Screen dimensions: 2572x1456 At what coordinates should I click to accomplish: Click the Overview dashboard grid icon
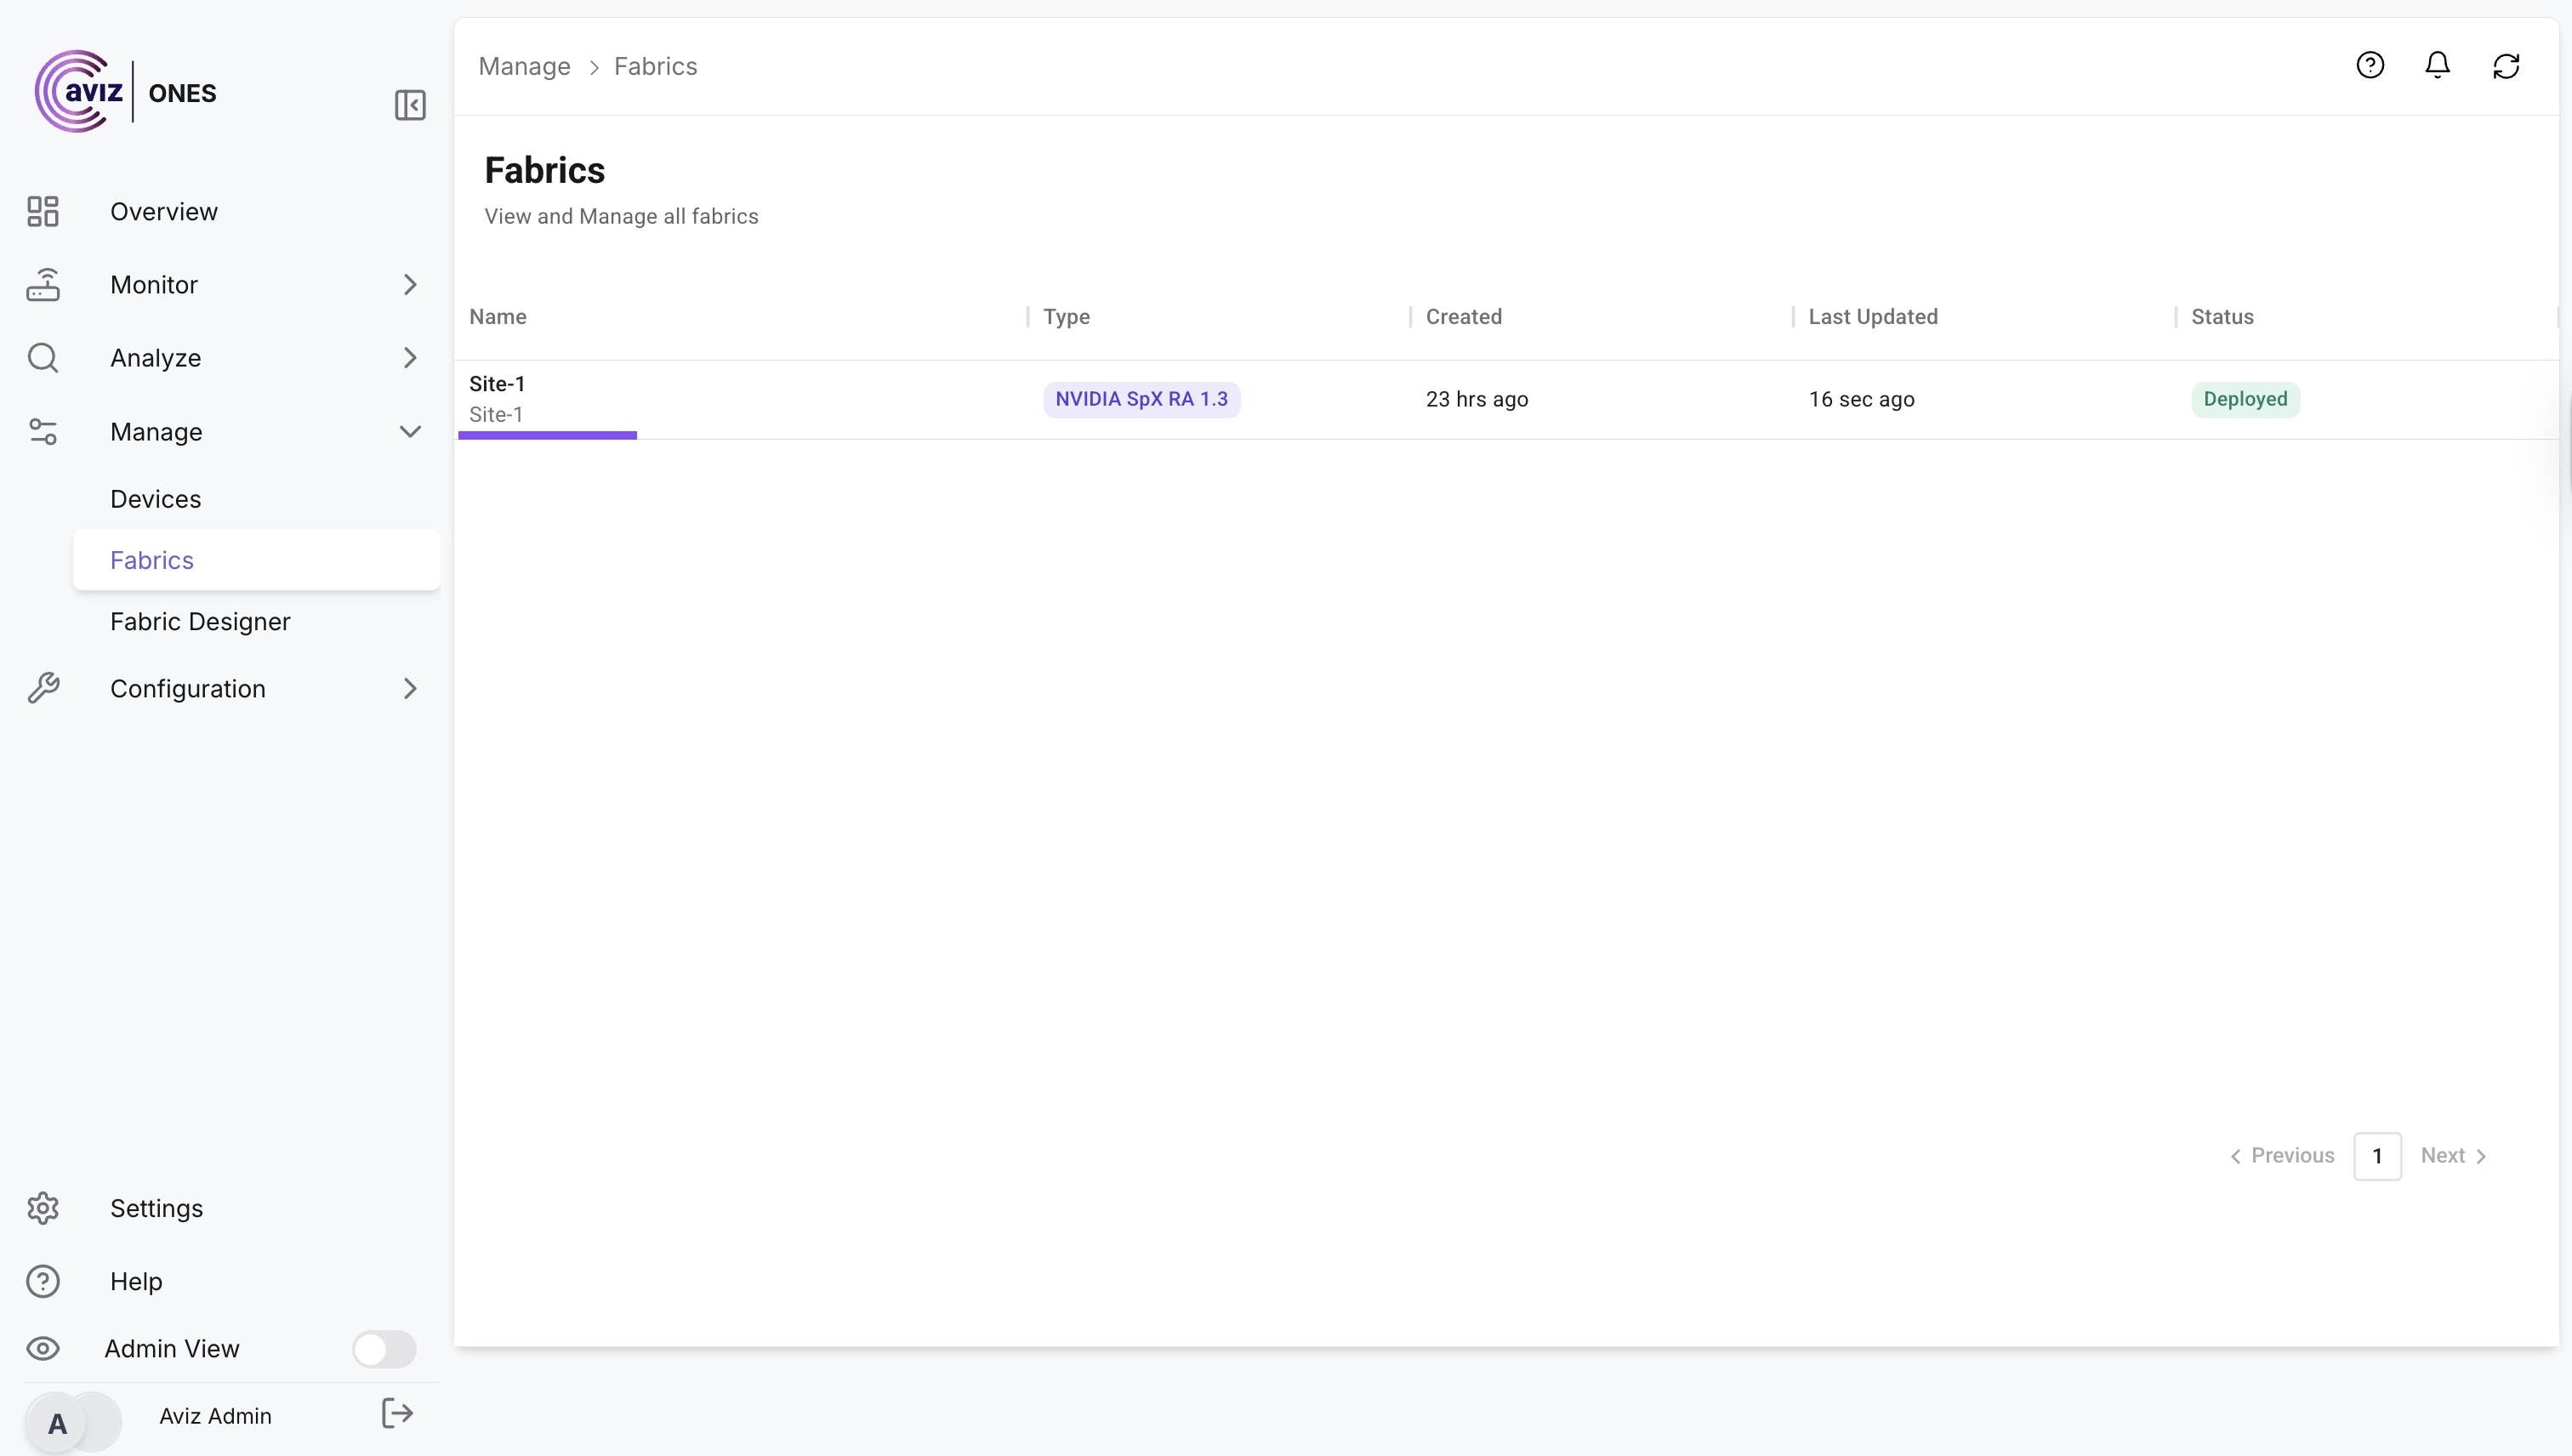[43, 212]
